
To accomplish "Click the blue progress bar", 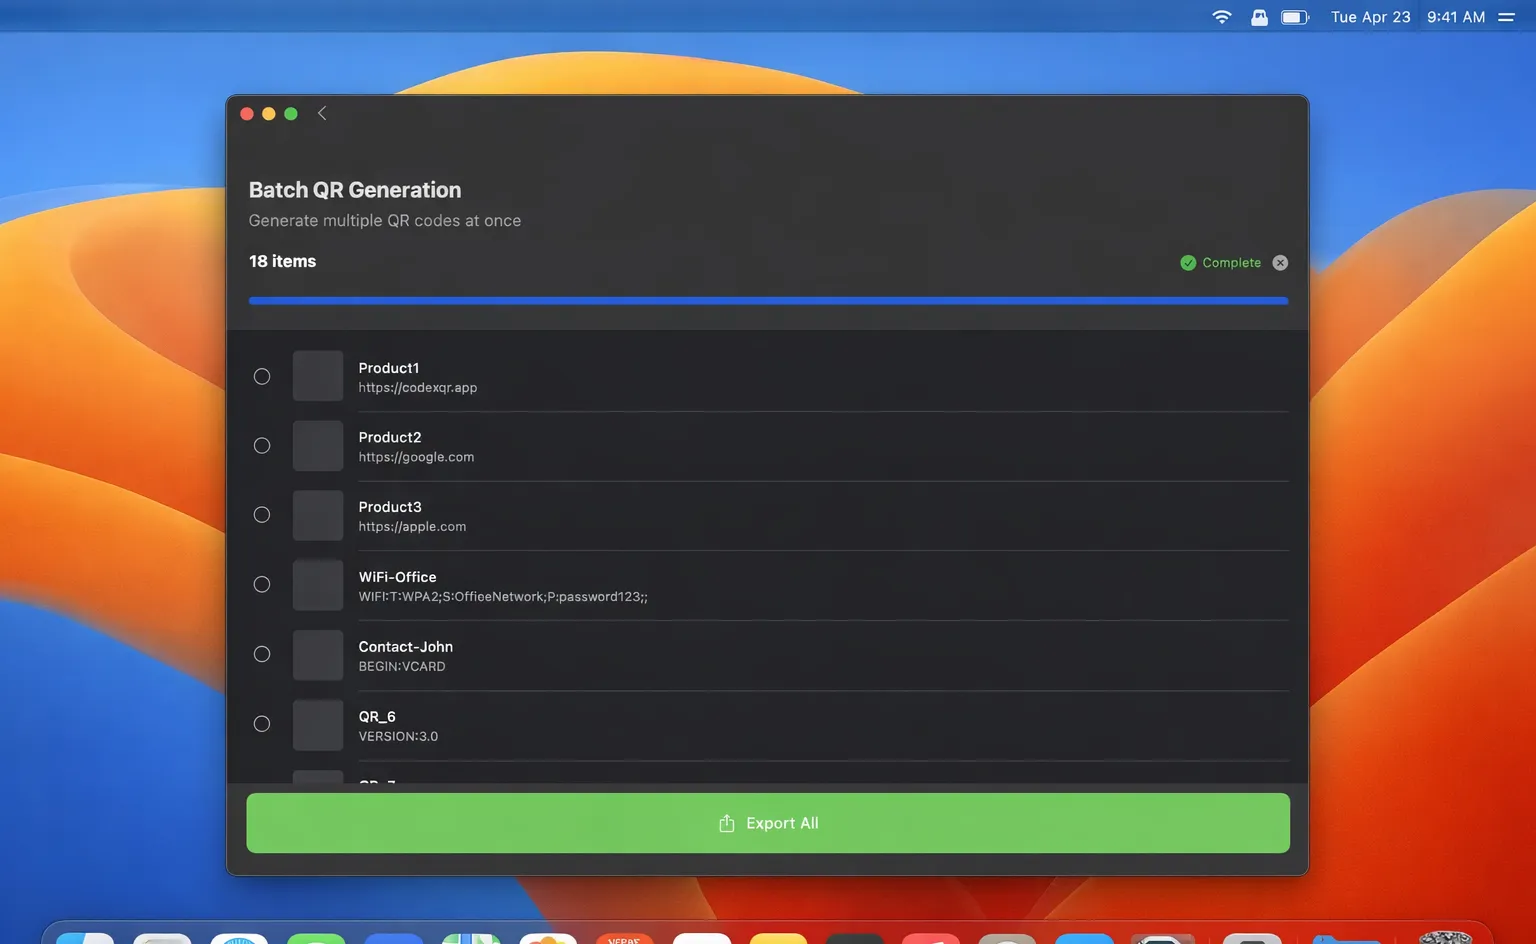I will (768, 300).
